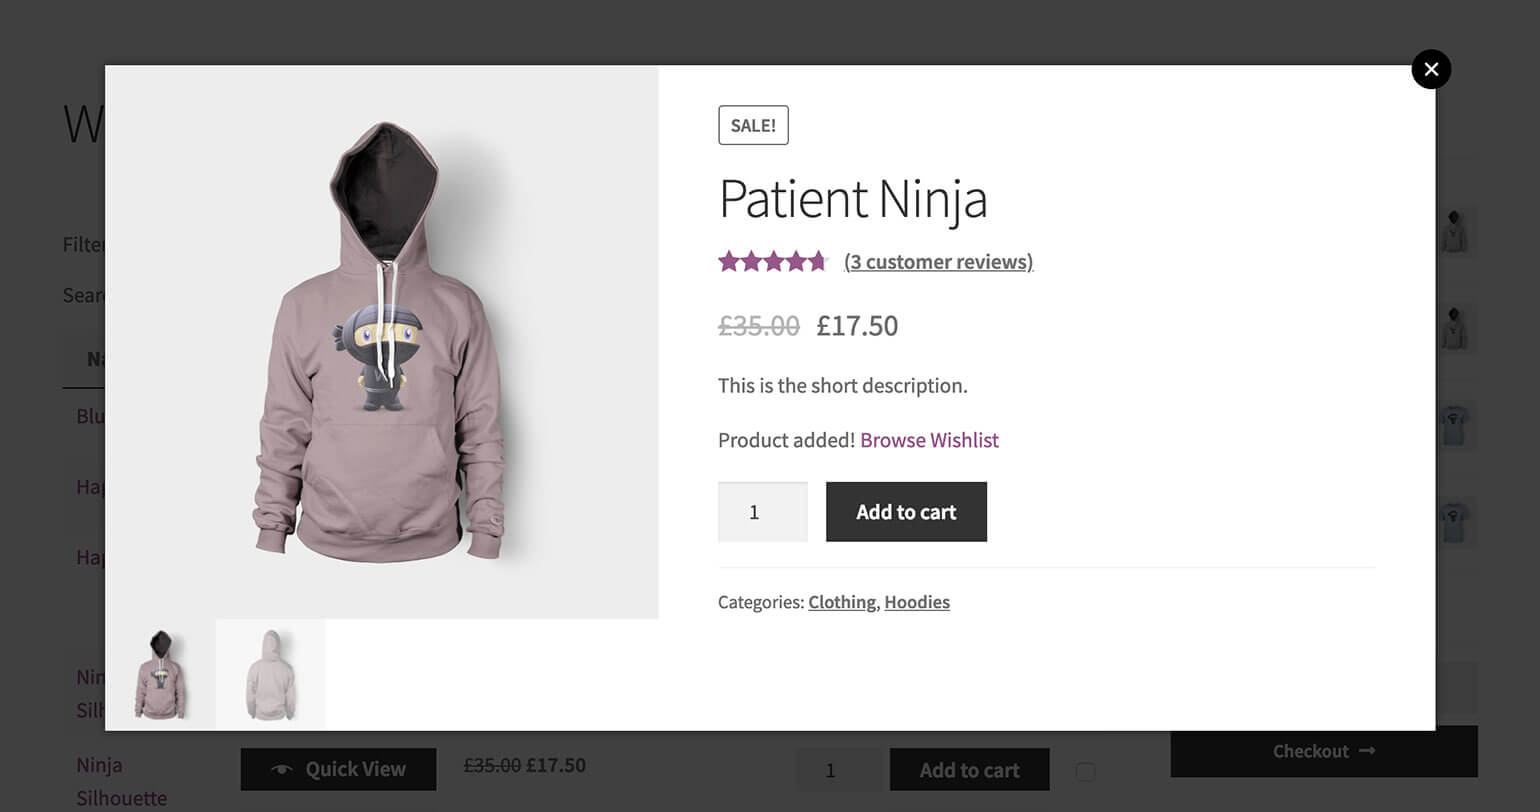Click the arrow icon on Checkout button
The height and width of the screenshot is (812, 1540).
coord(1367,751)
